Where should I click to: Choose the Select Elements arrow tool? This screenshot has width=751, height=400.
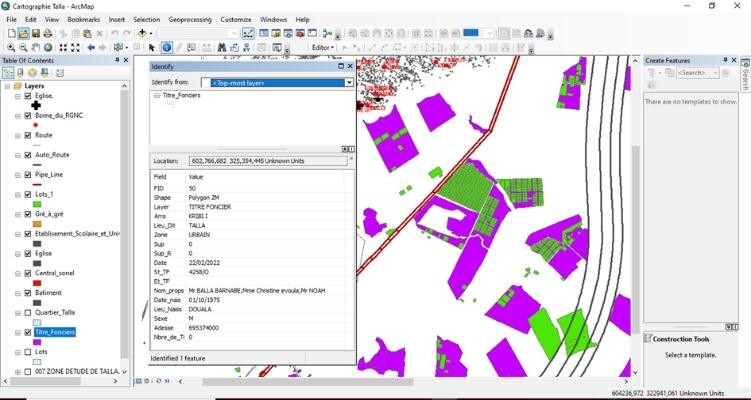(x=152, y=48)
